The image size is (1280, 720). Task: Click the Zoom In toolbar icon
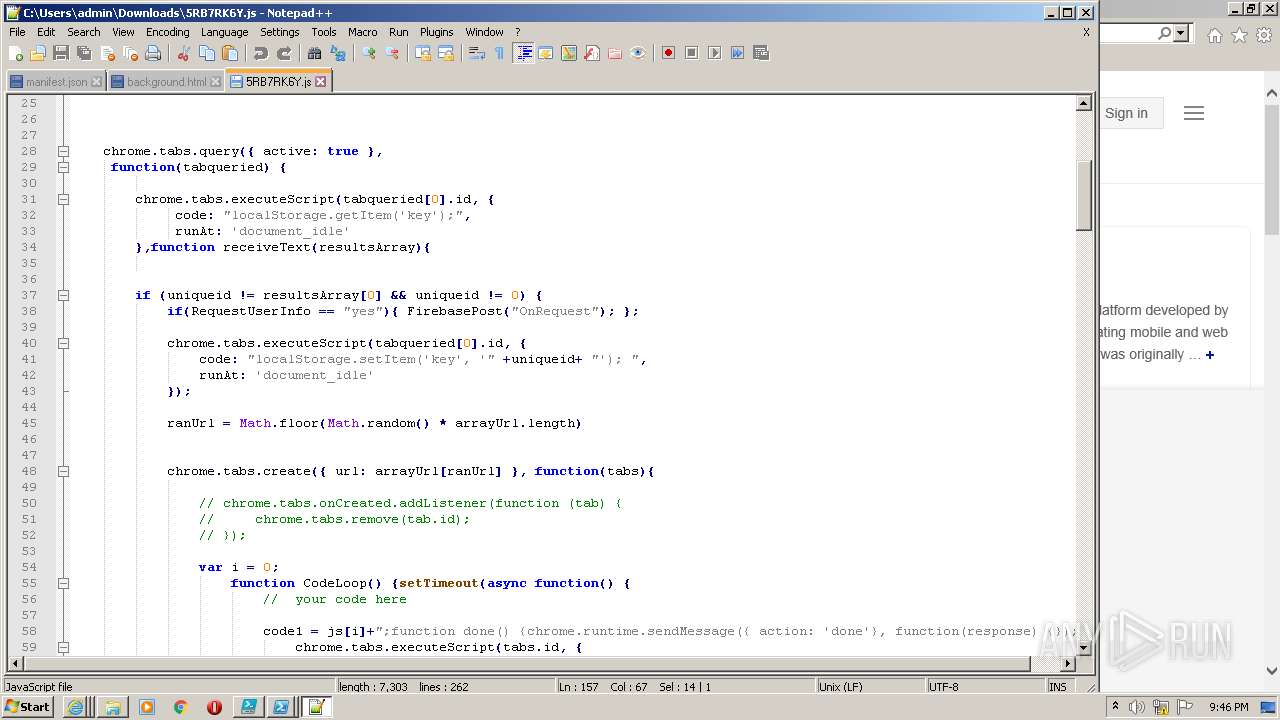point(369,53)
